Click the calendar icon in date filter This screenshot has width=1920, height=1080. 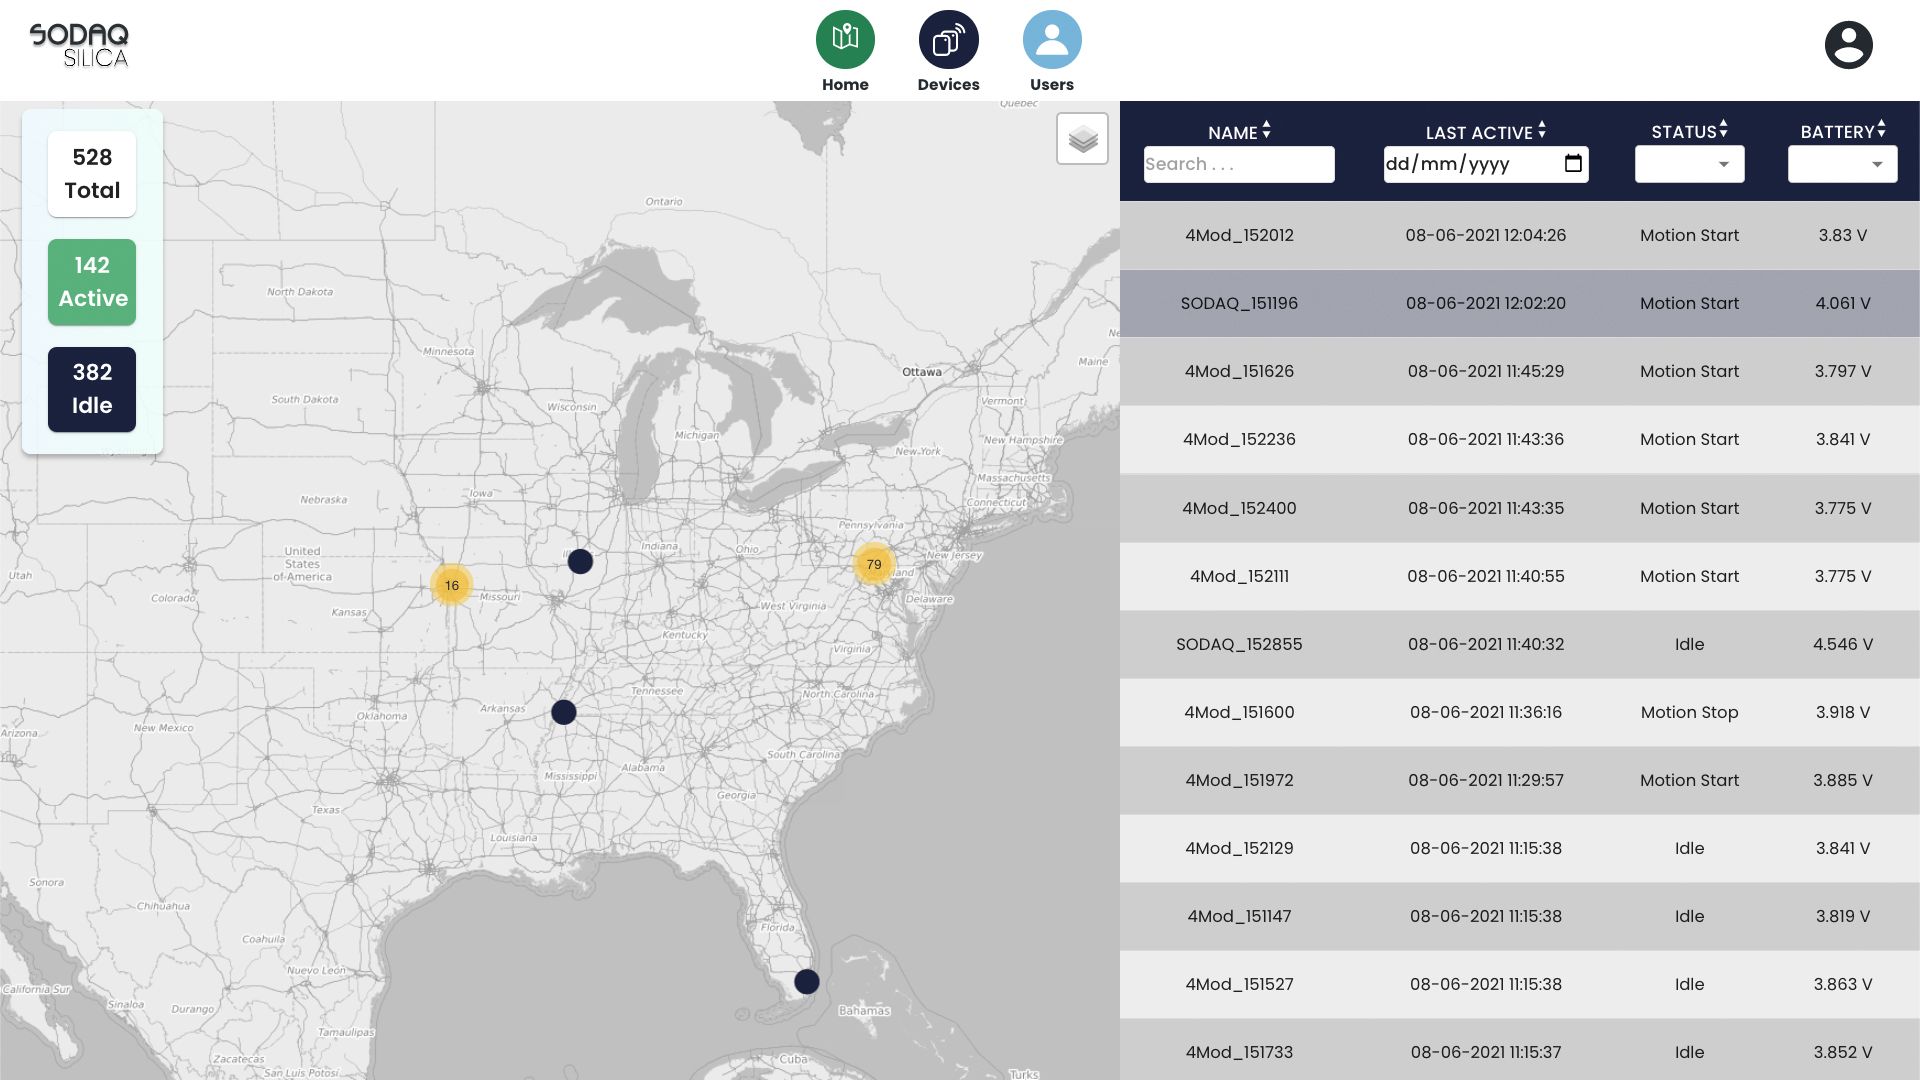1573,164
